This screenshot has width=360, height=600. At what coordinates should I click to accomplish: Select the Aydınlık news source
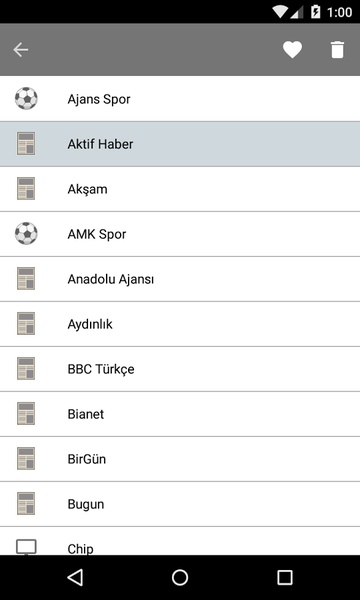(180, 324)
